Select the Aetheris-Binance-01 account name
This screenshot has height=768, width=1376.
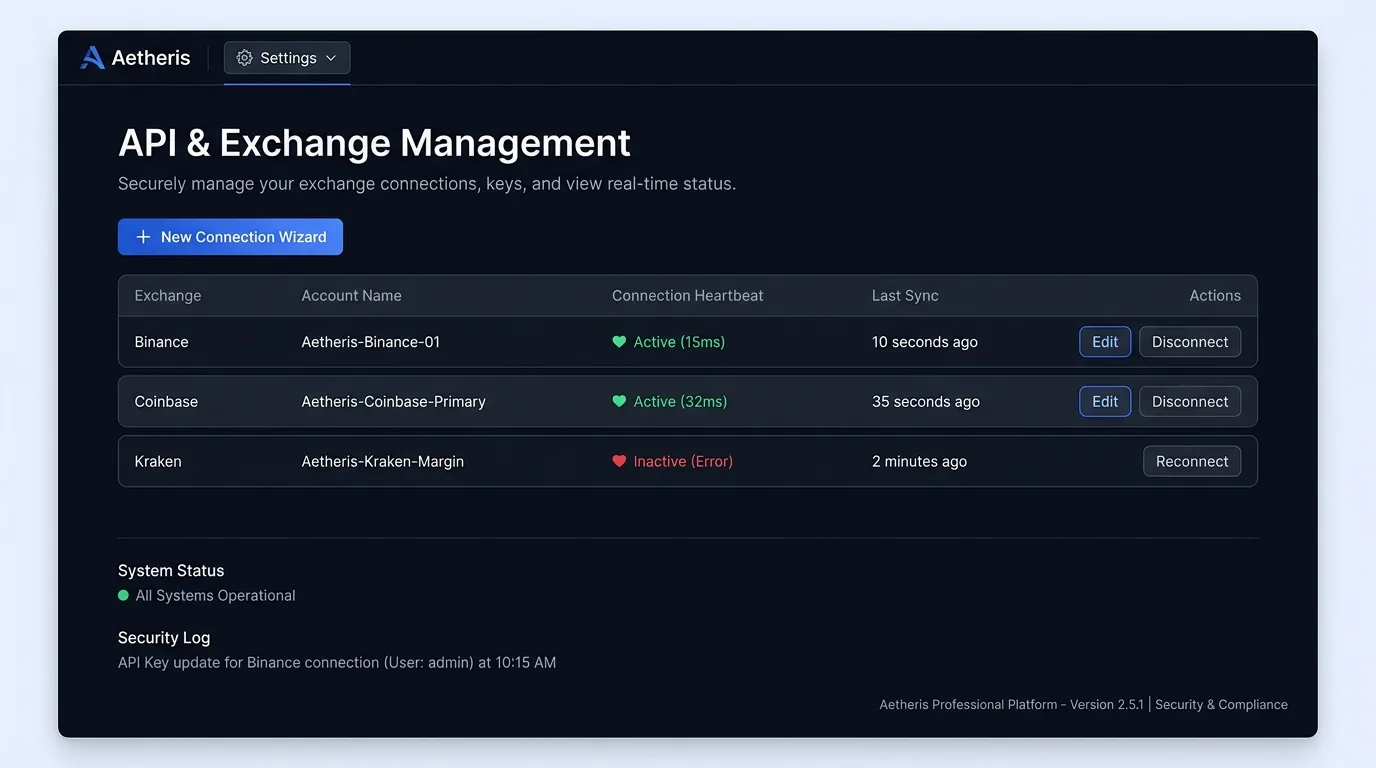[x=371, y=342]
